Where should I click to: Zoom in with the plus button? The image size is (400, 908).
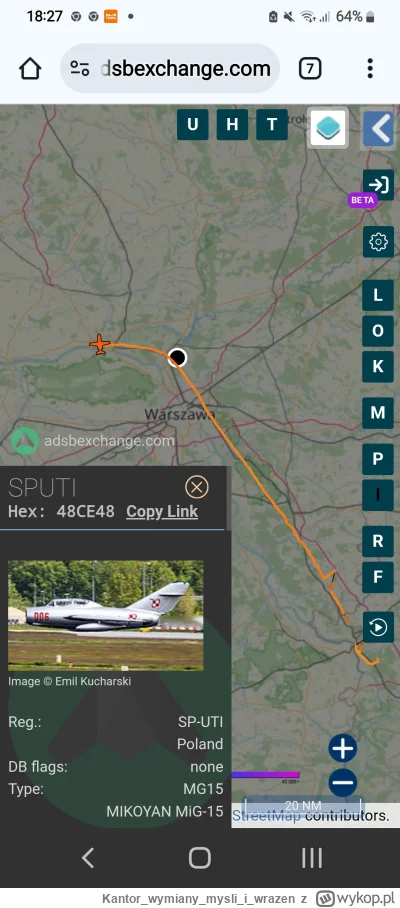coord(343,749)
